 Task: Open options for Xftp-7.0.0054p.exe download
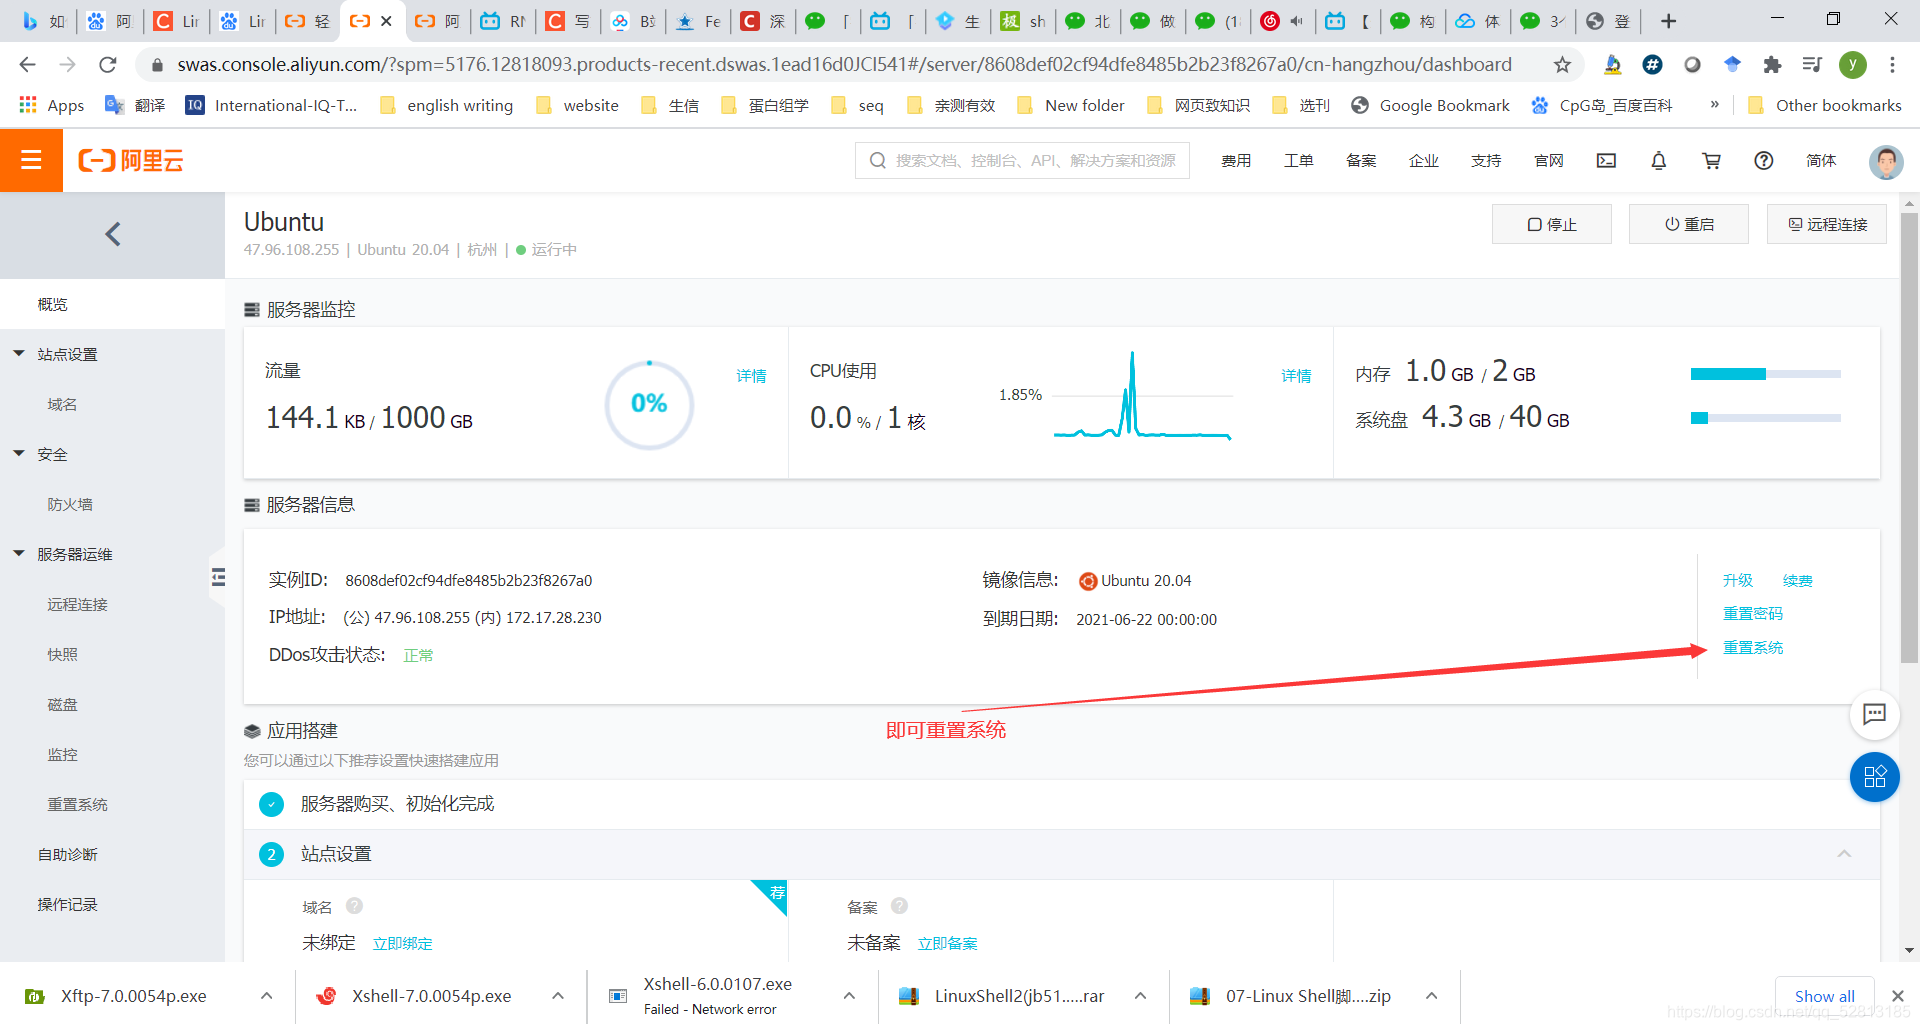click(266, 996)
